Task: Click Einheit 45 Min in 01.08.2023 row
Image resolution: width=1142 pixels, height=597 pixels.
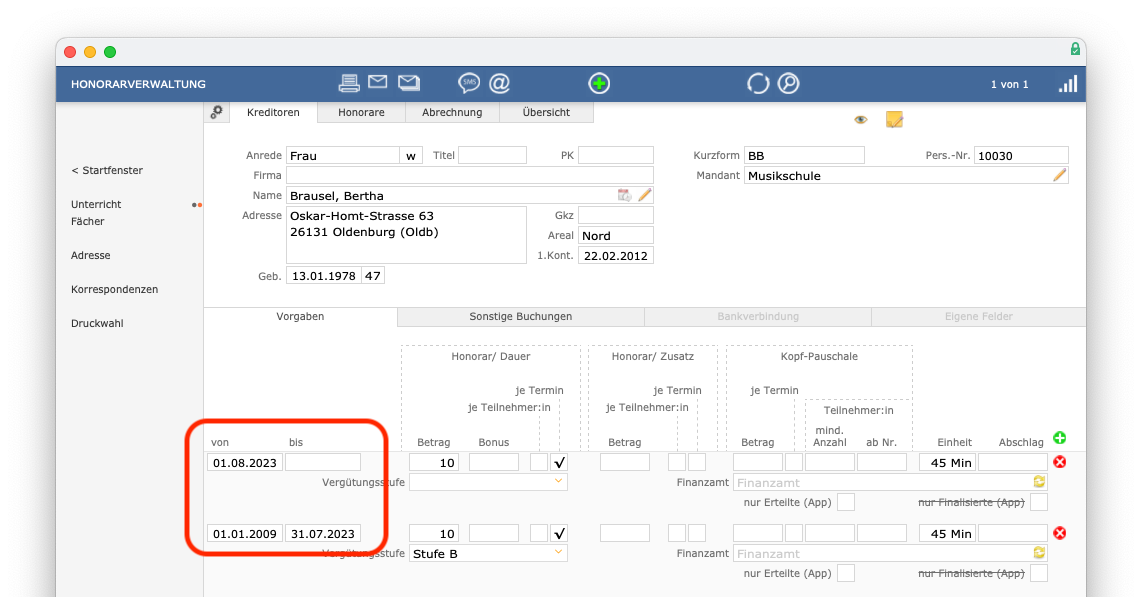Action: (x=948, y=462)
